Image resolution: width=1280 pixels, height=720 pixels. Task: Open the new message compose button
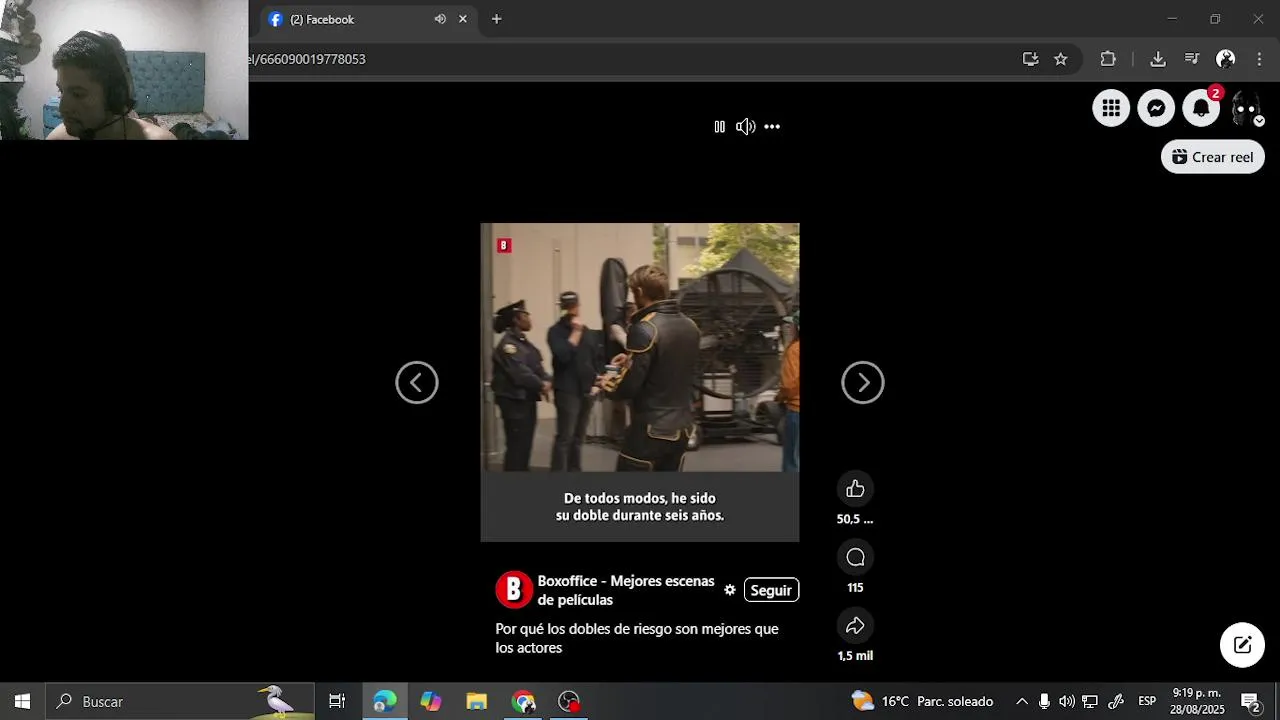click(1242, 645)
